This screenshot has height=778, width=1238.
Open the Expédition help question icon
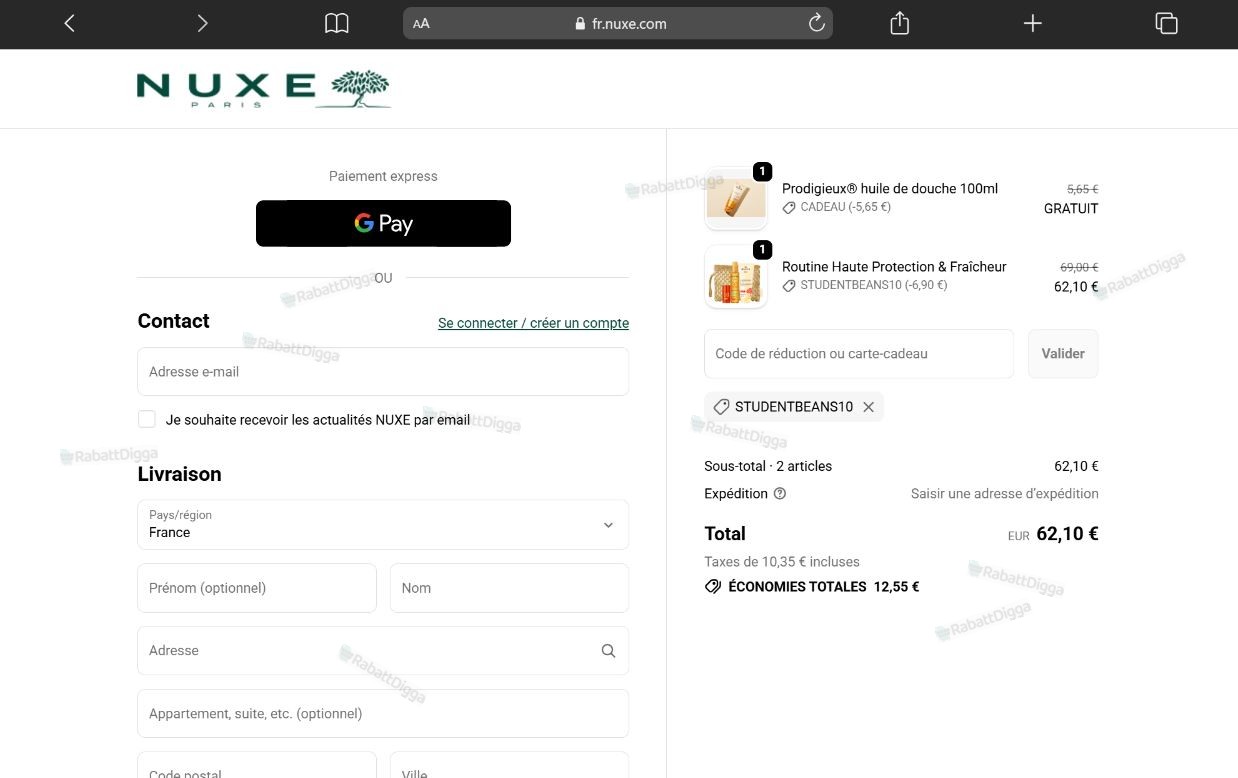tap(780, 493)
